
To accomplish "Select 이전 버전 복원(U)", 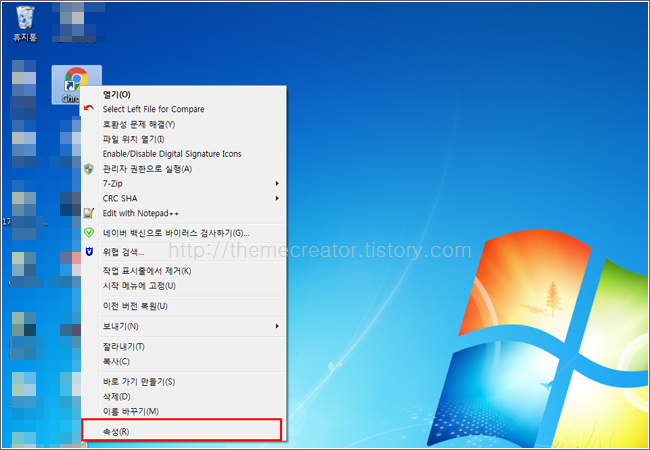I will click(x=184, y=306).
